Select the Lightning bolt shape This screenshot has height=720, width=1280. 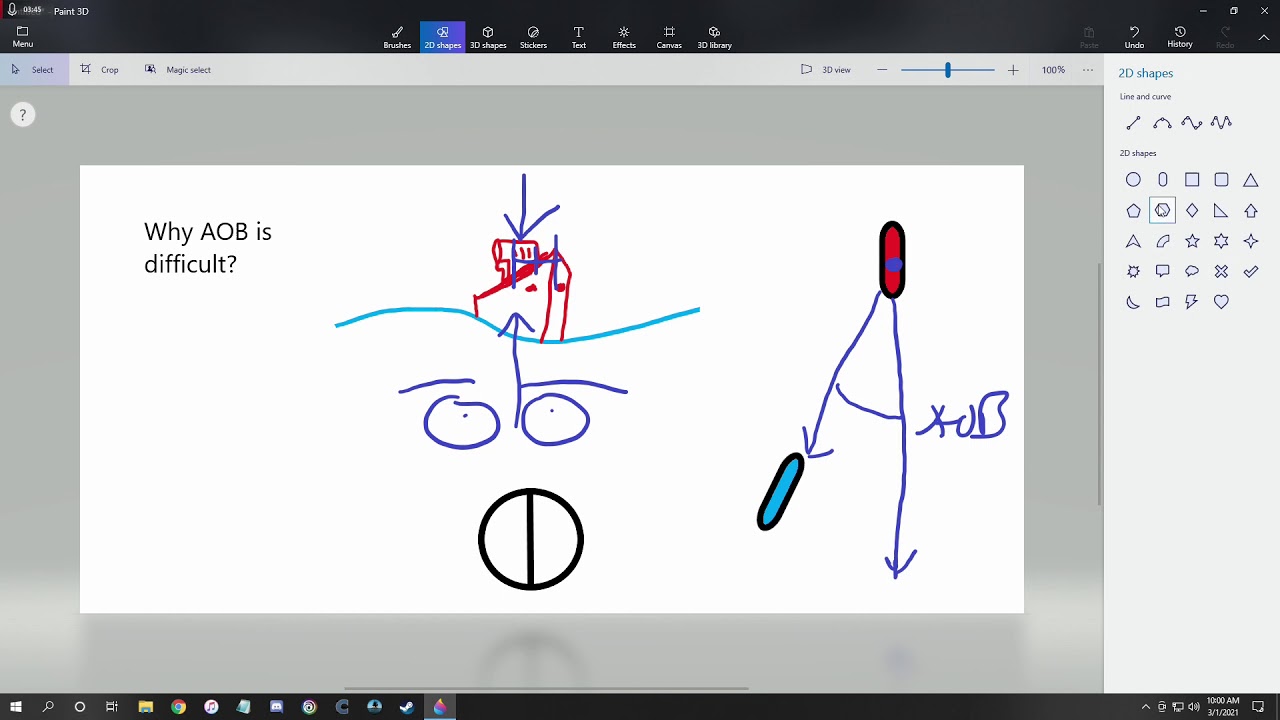pyautogui.click(x=1192, y=302)
